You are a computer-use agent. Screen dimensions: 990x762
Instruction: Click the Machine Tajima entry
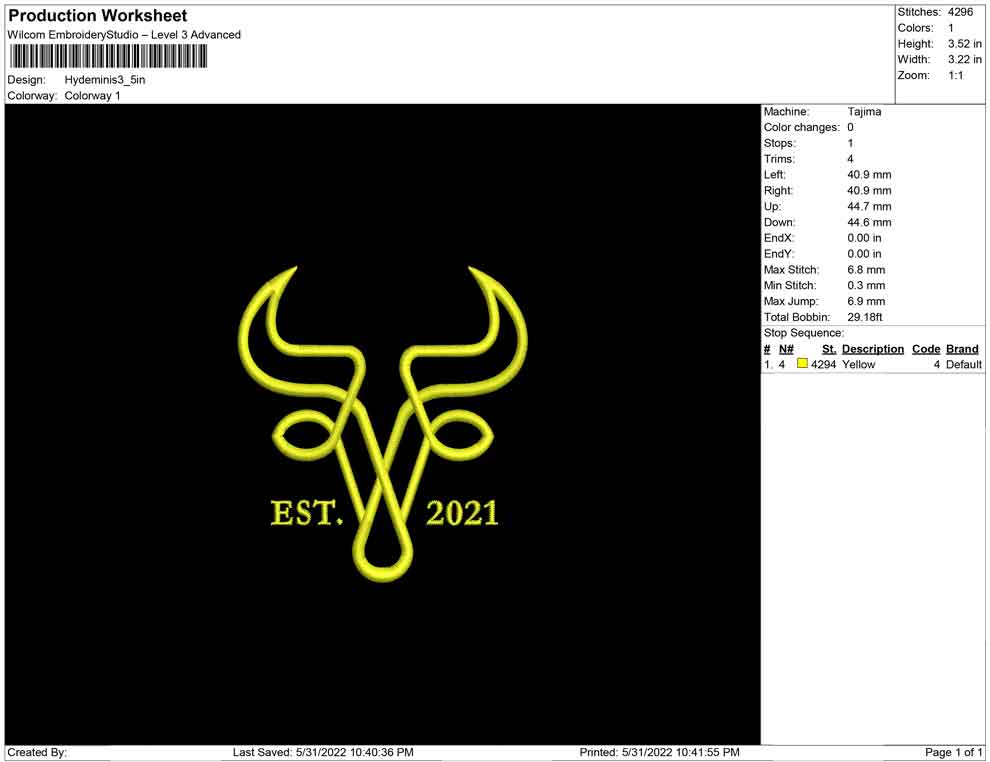tap(864, 112)
